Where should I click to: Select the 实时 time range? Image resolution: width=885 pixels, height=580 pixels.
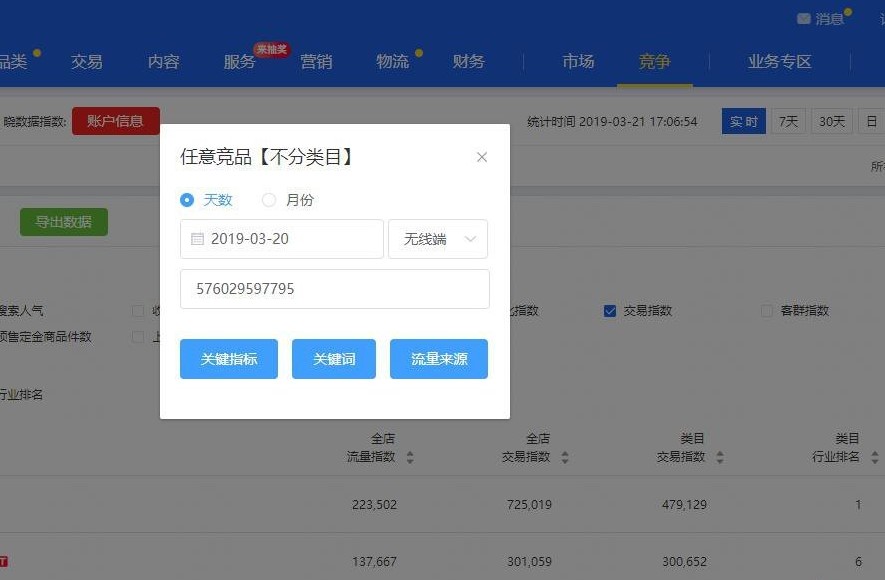(743, 121)
